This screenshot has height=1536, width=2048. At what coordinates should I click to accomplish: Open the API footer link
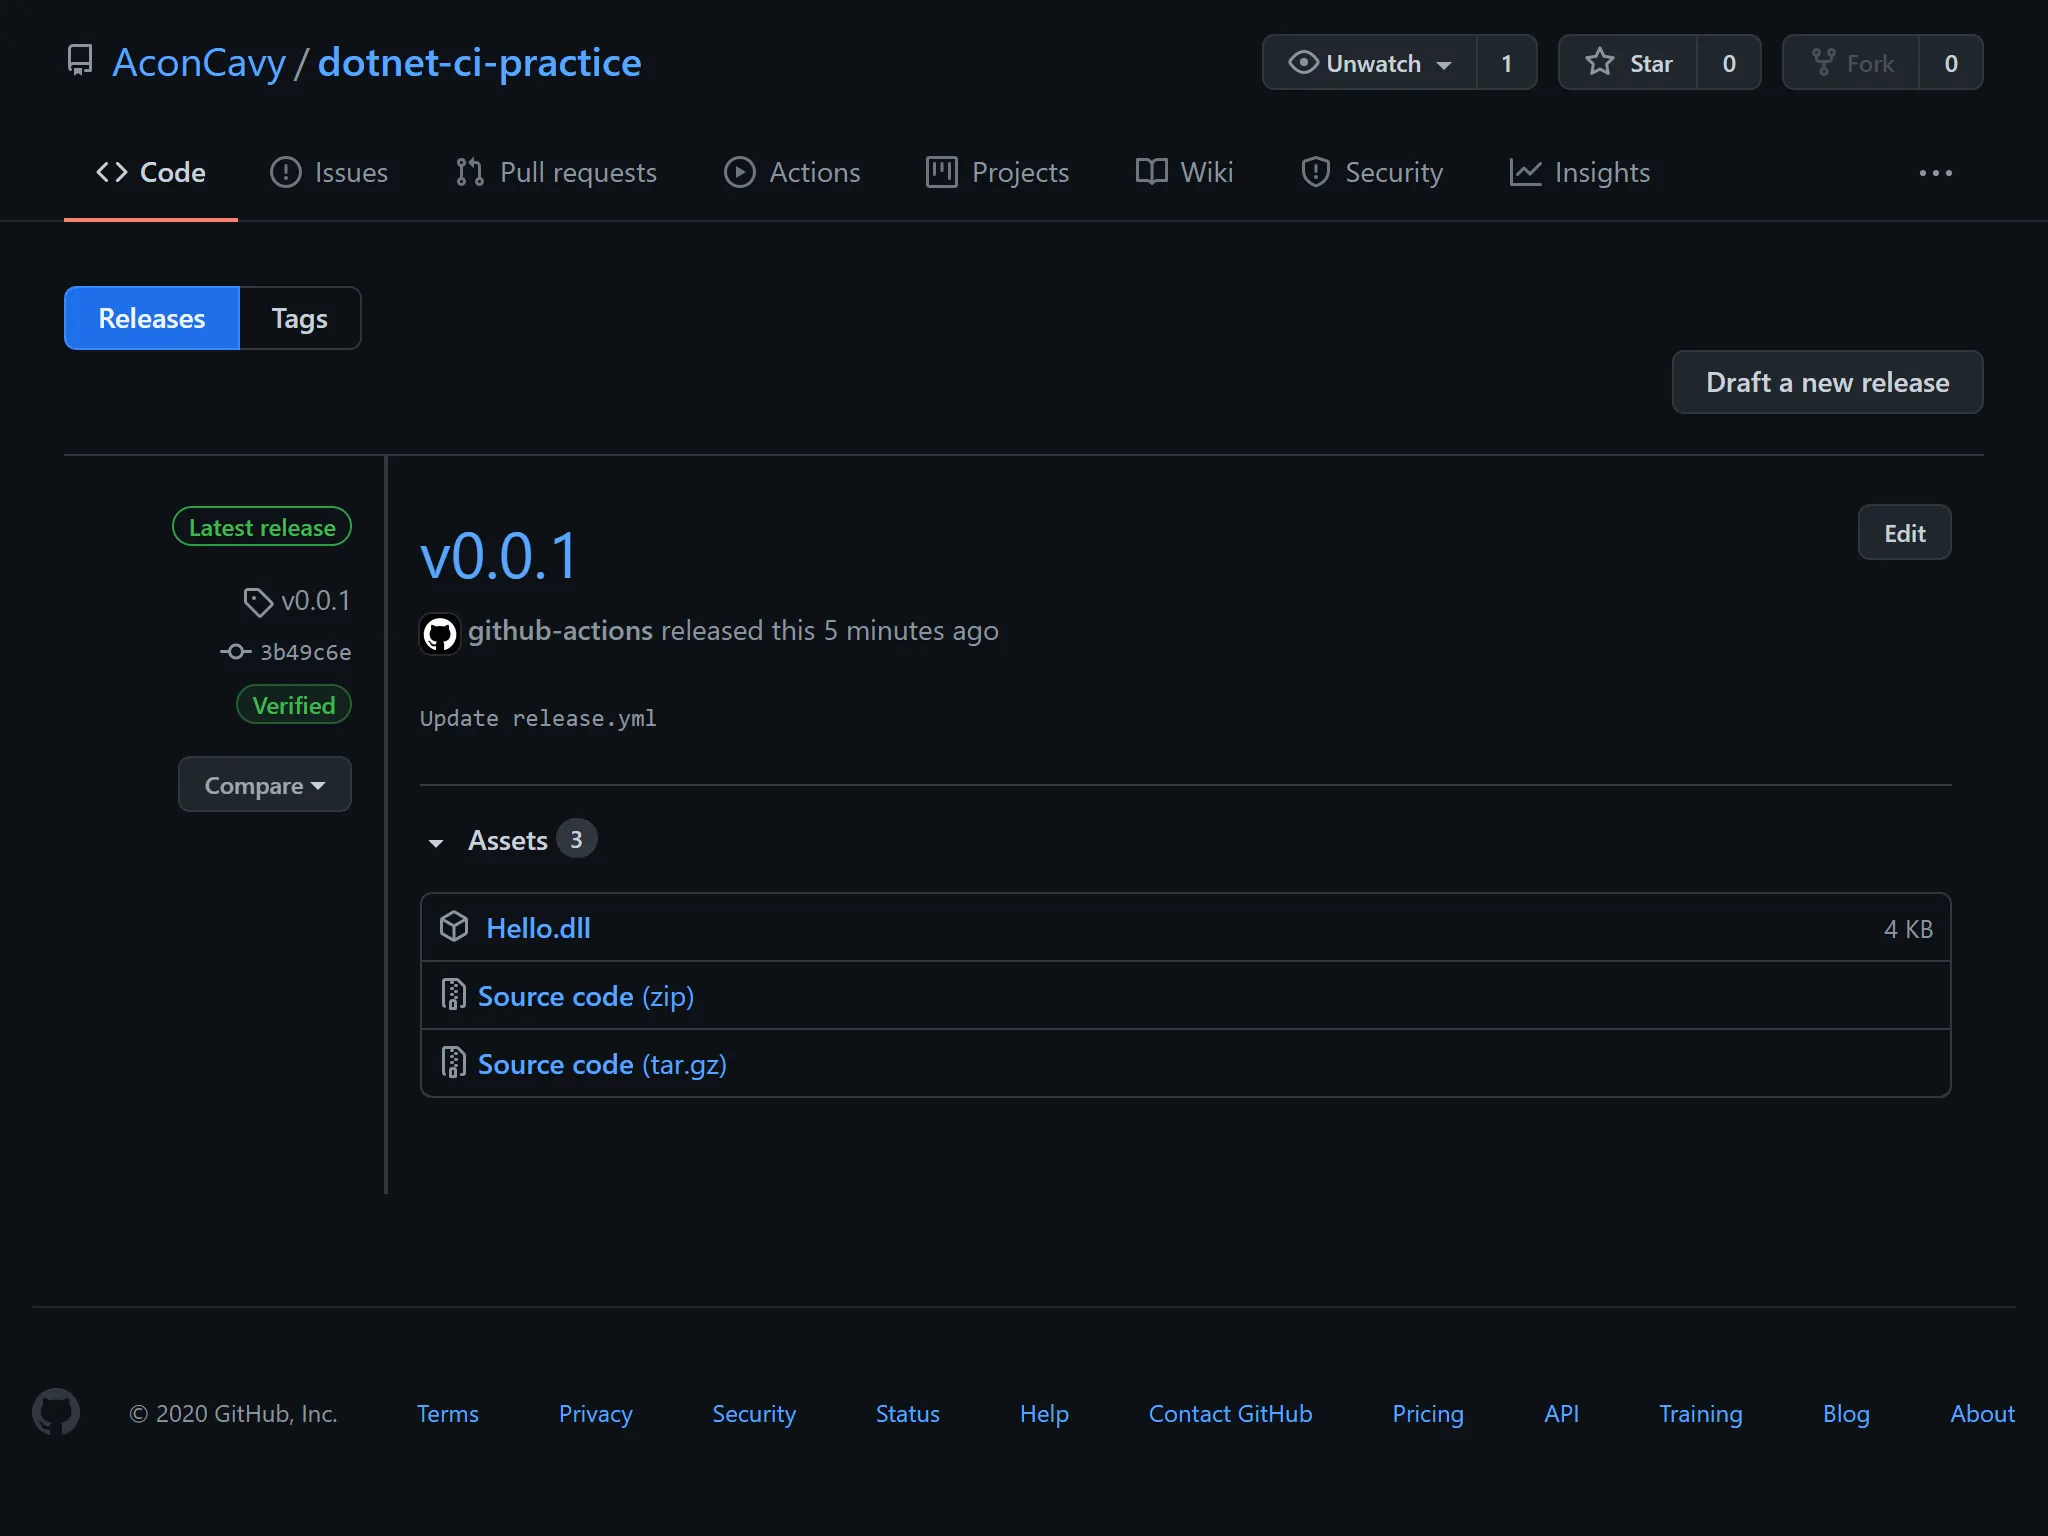point(1561,1413)
